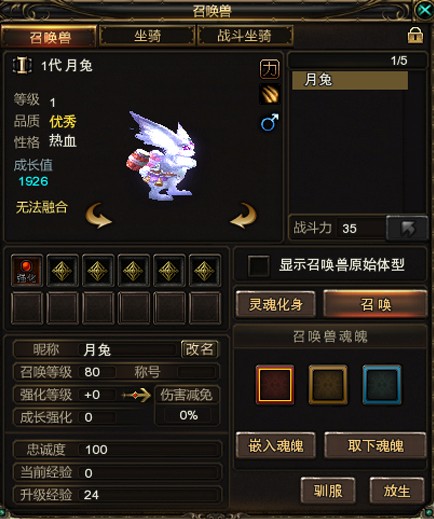Open the 战斗坐骑 tab

coord(245,35)
